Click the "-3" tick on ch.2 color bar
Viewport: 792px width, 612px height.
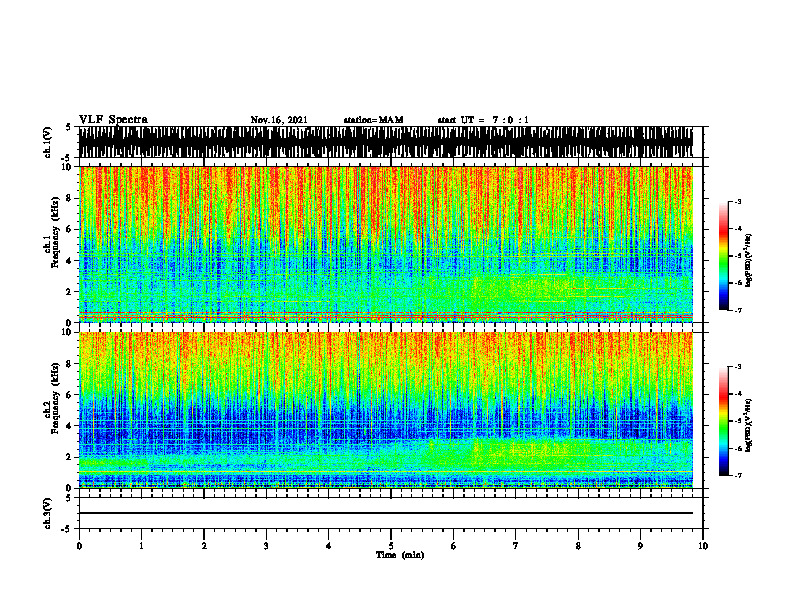pyautogui.click(x=737, y=367)
